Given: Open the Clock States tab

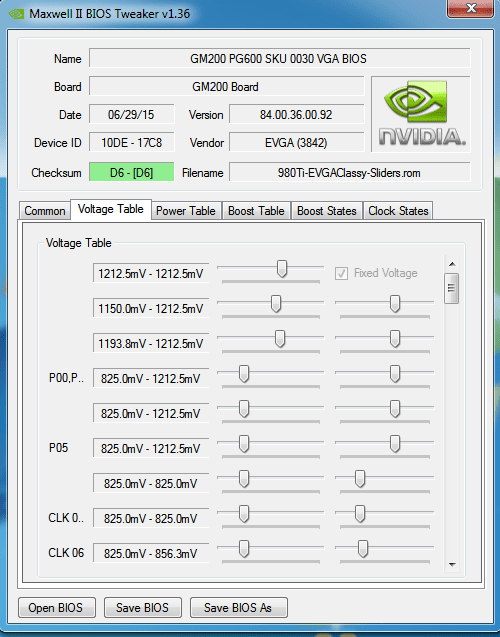Looking at the screenshot, I should coord(398,211).
